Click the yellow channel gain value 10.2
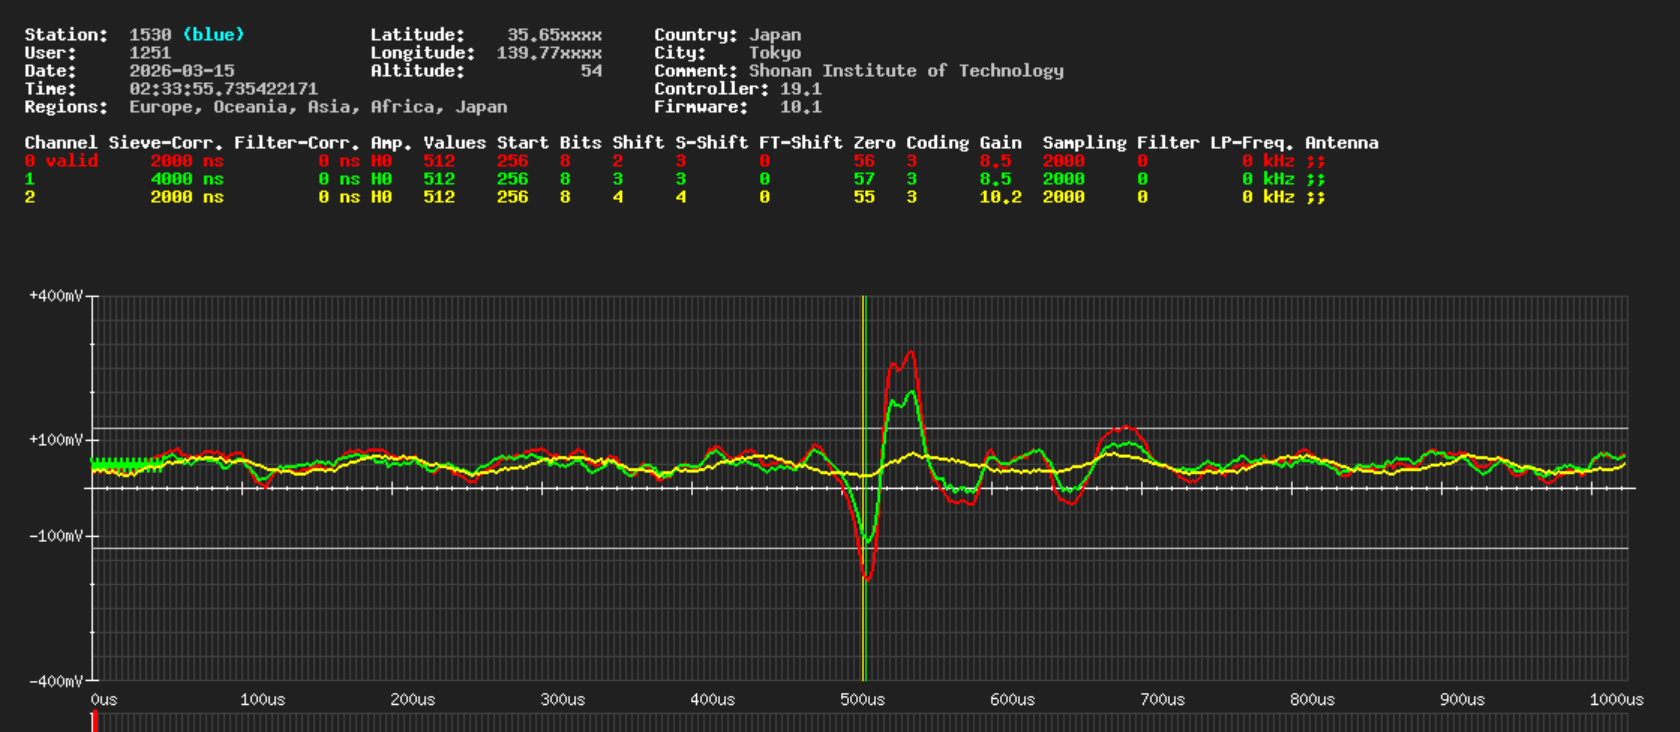The image size is (1680, 732). tap(1000, 197)
